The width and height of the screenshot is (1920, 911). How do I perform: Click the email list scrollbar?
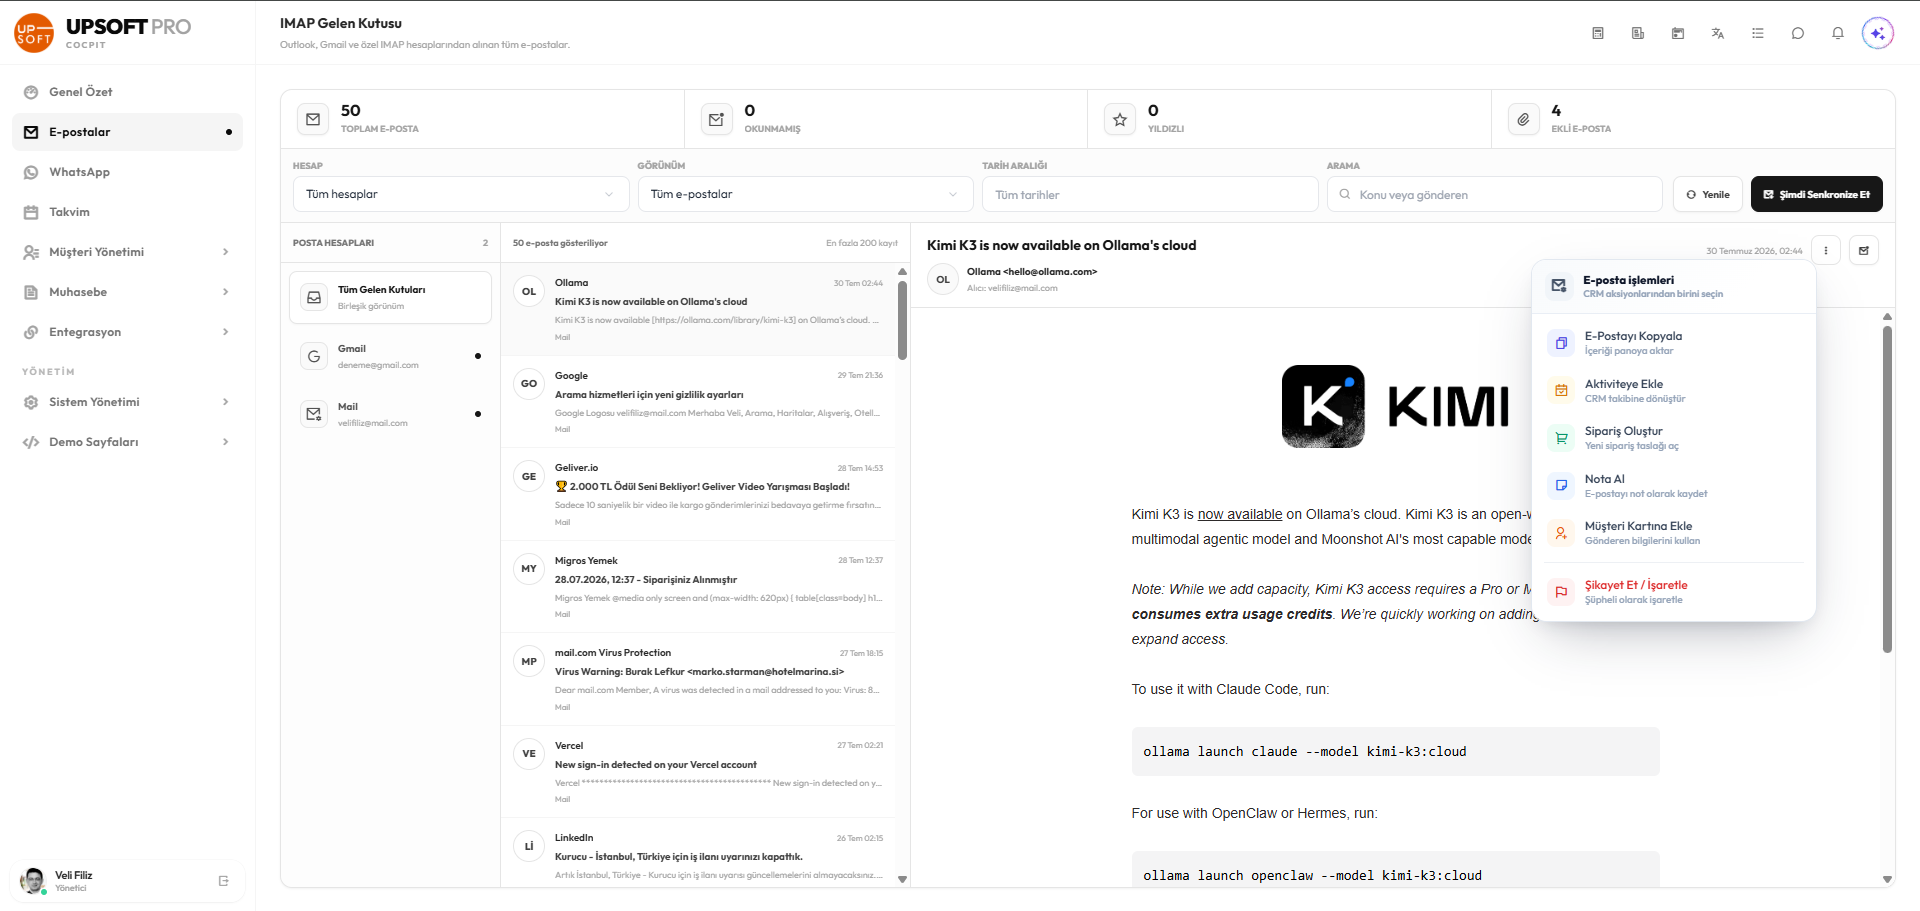click(x=902, y=320)
